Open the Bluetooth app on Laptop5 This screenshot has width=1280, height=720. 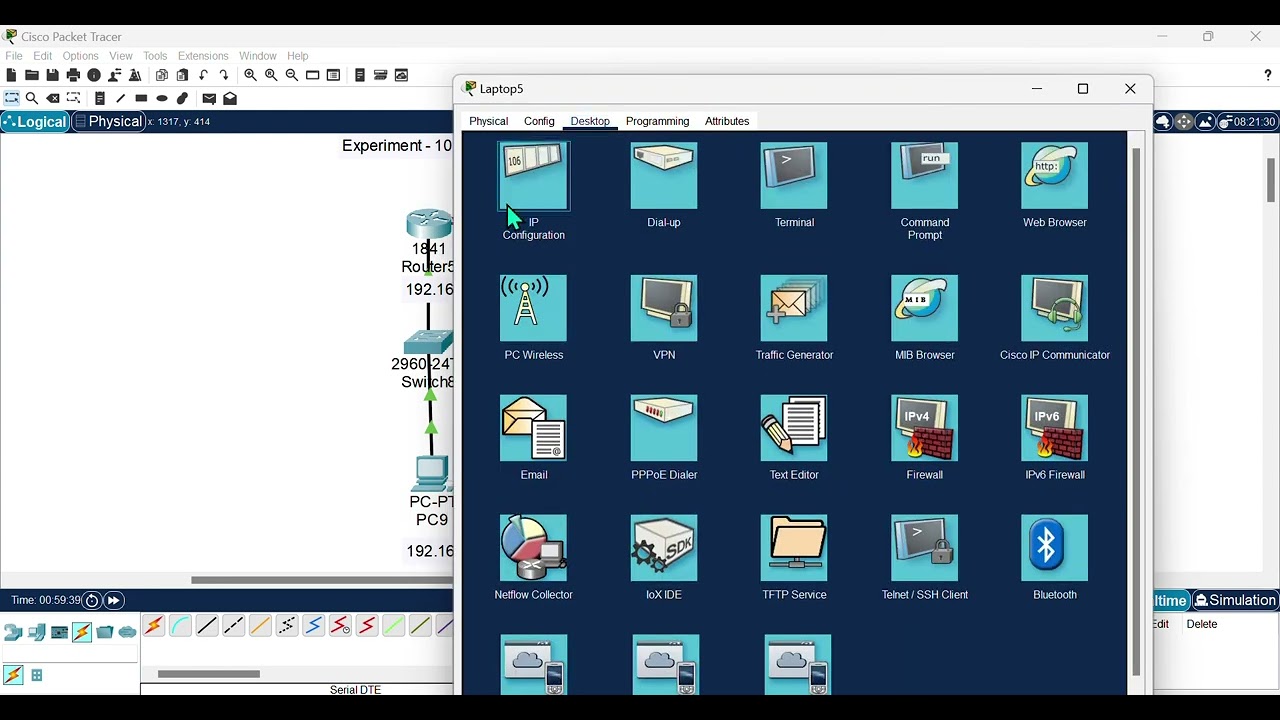[1054, 548]
